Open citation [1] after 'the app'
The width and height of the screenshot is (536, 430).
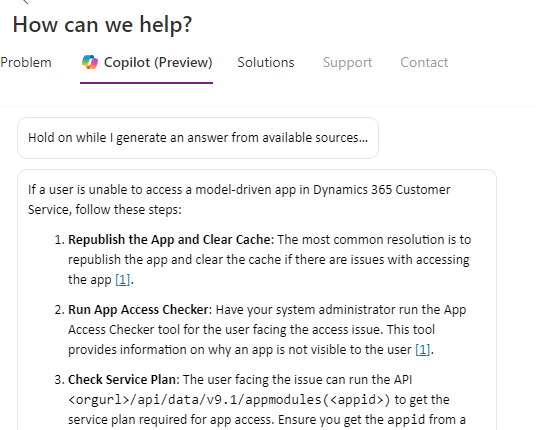tap(123, 280)
